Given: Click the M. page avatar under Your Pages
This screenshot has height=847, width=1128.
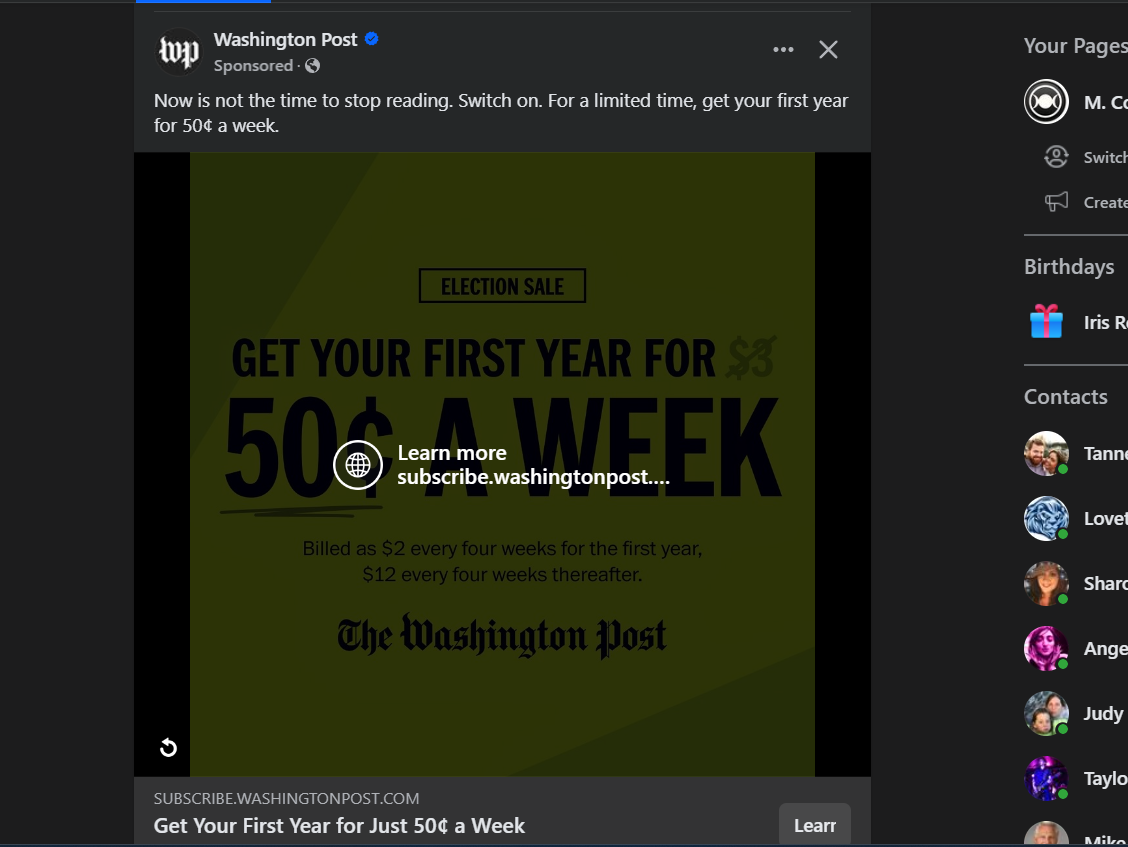Looking at the screenshot, I should (x=1046, y=101).
